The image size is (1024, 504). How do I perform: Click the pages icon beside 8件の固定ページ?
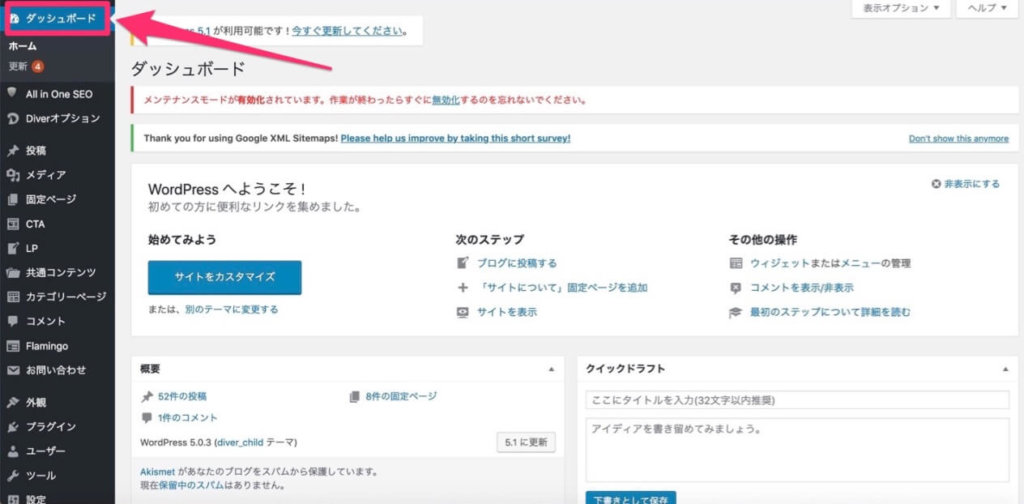(355, 396)
